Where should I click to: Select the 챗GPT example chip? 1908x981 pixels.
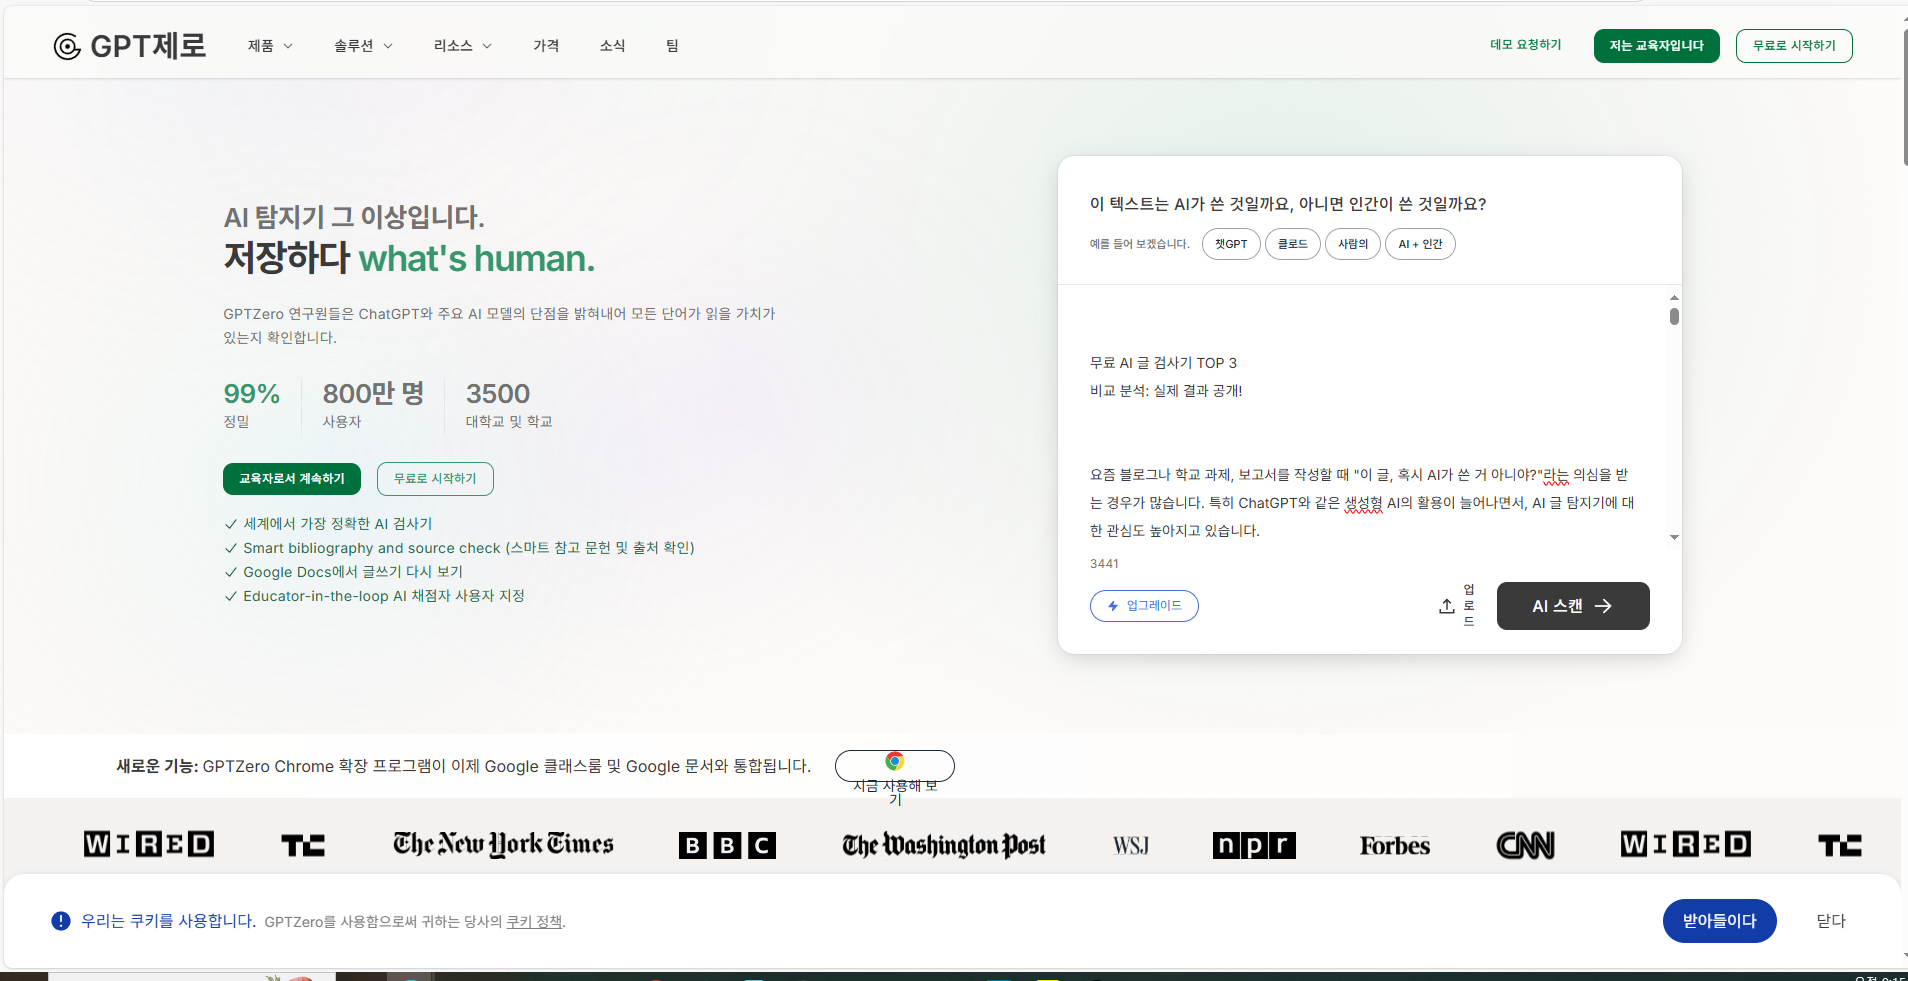tap(1231, 244)
